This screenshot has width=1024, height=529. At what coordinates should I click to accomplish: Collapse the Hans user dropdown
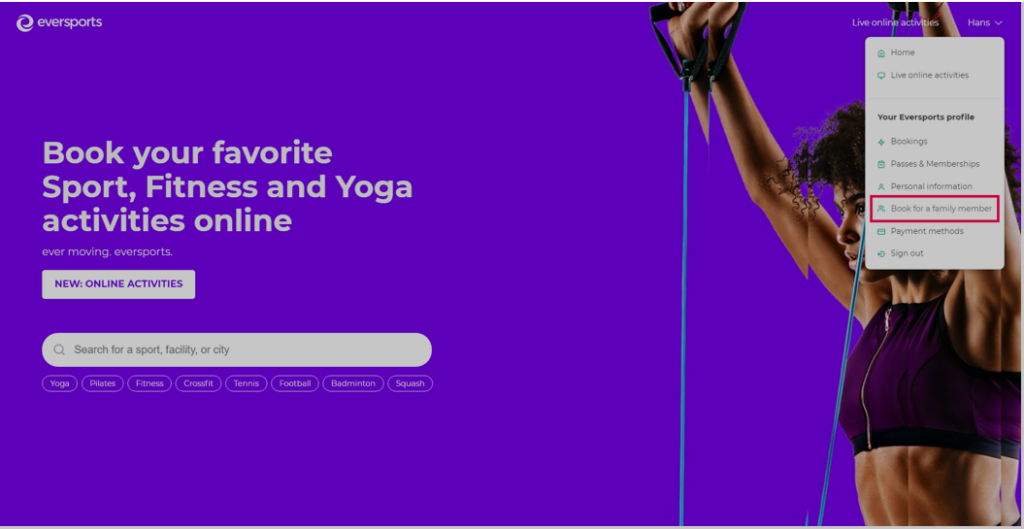click(x=985, y=23)
